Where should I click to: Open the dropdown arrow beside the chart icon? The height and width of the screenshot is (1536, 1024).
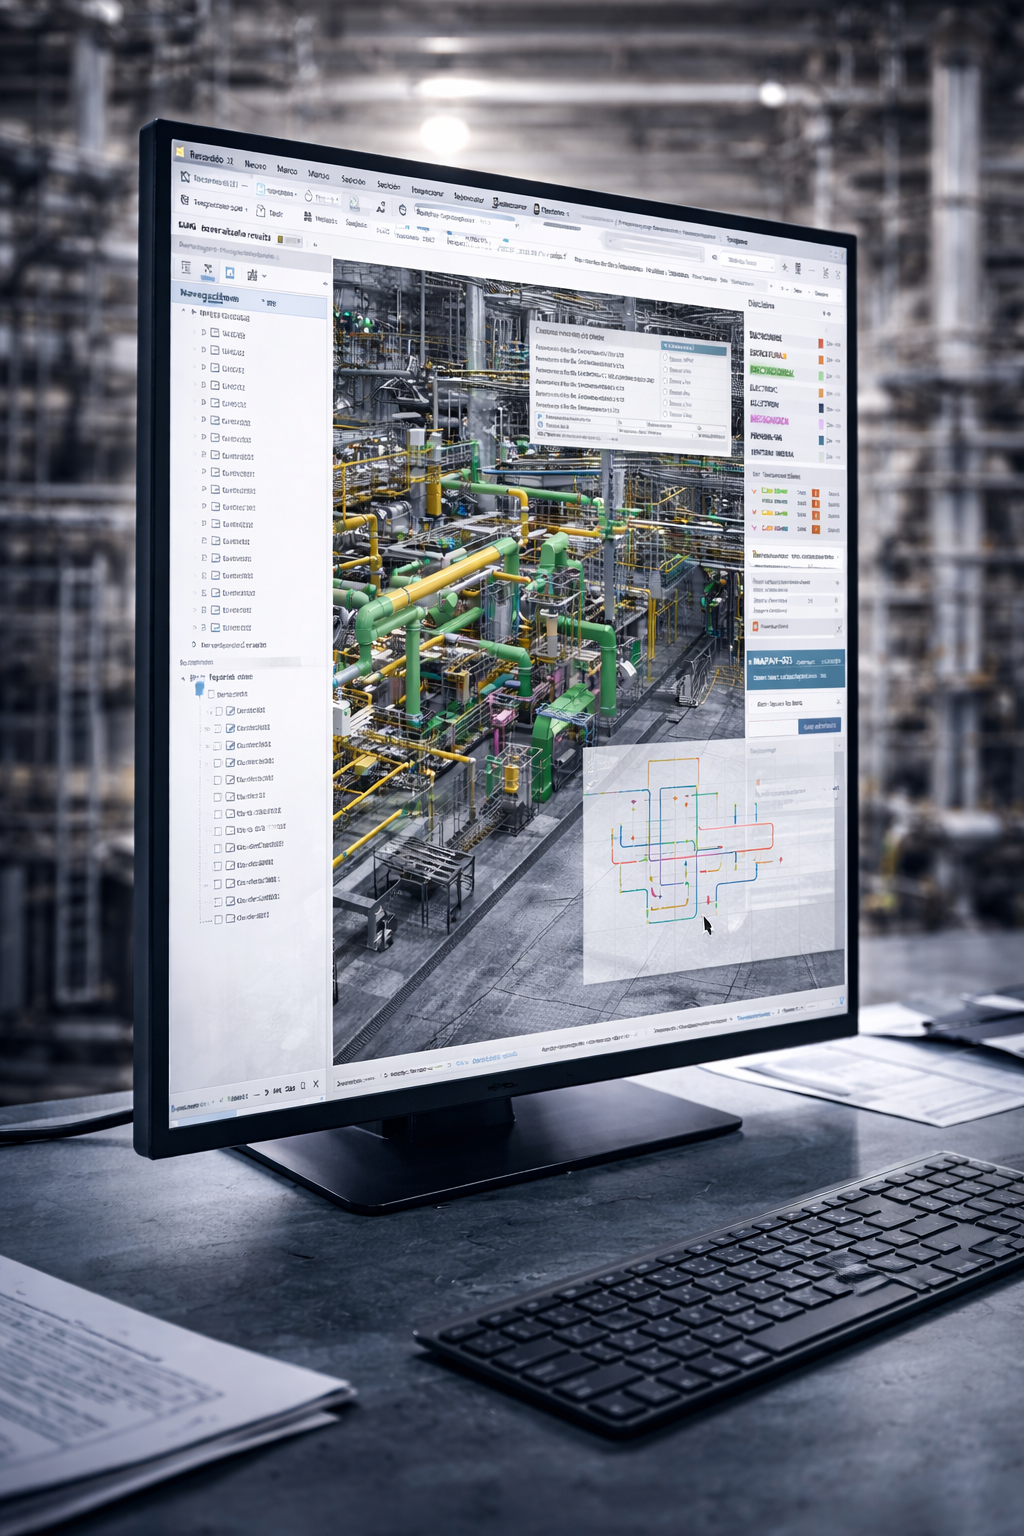coord(264,276)
